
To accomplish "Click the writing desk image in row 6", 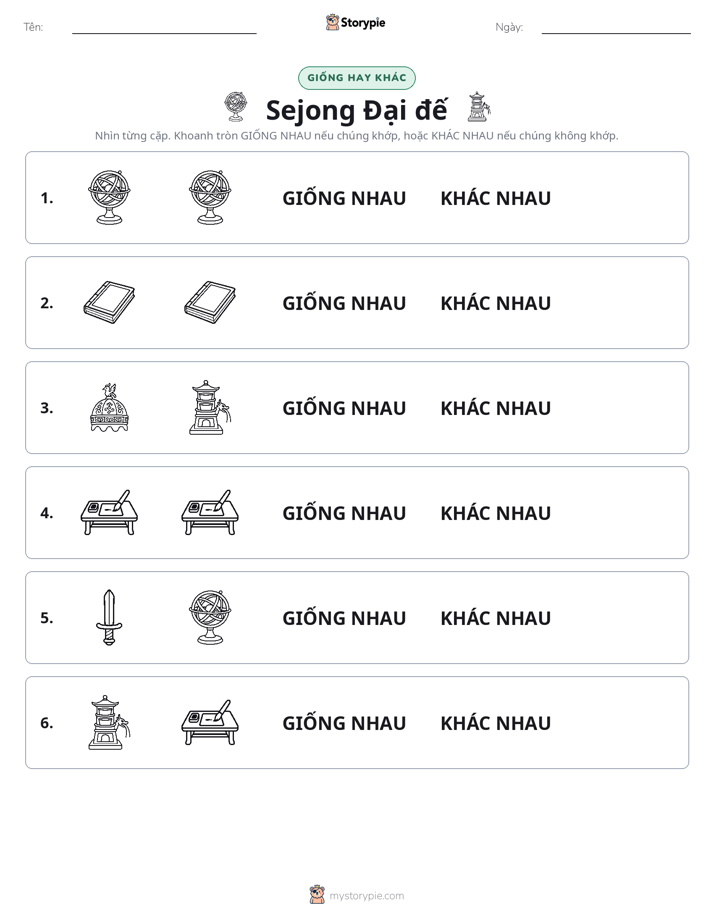I will point(210,722).
